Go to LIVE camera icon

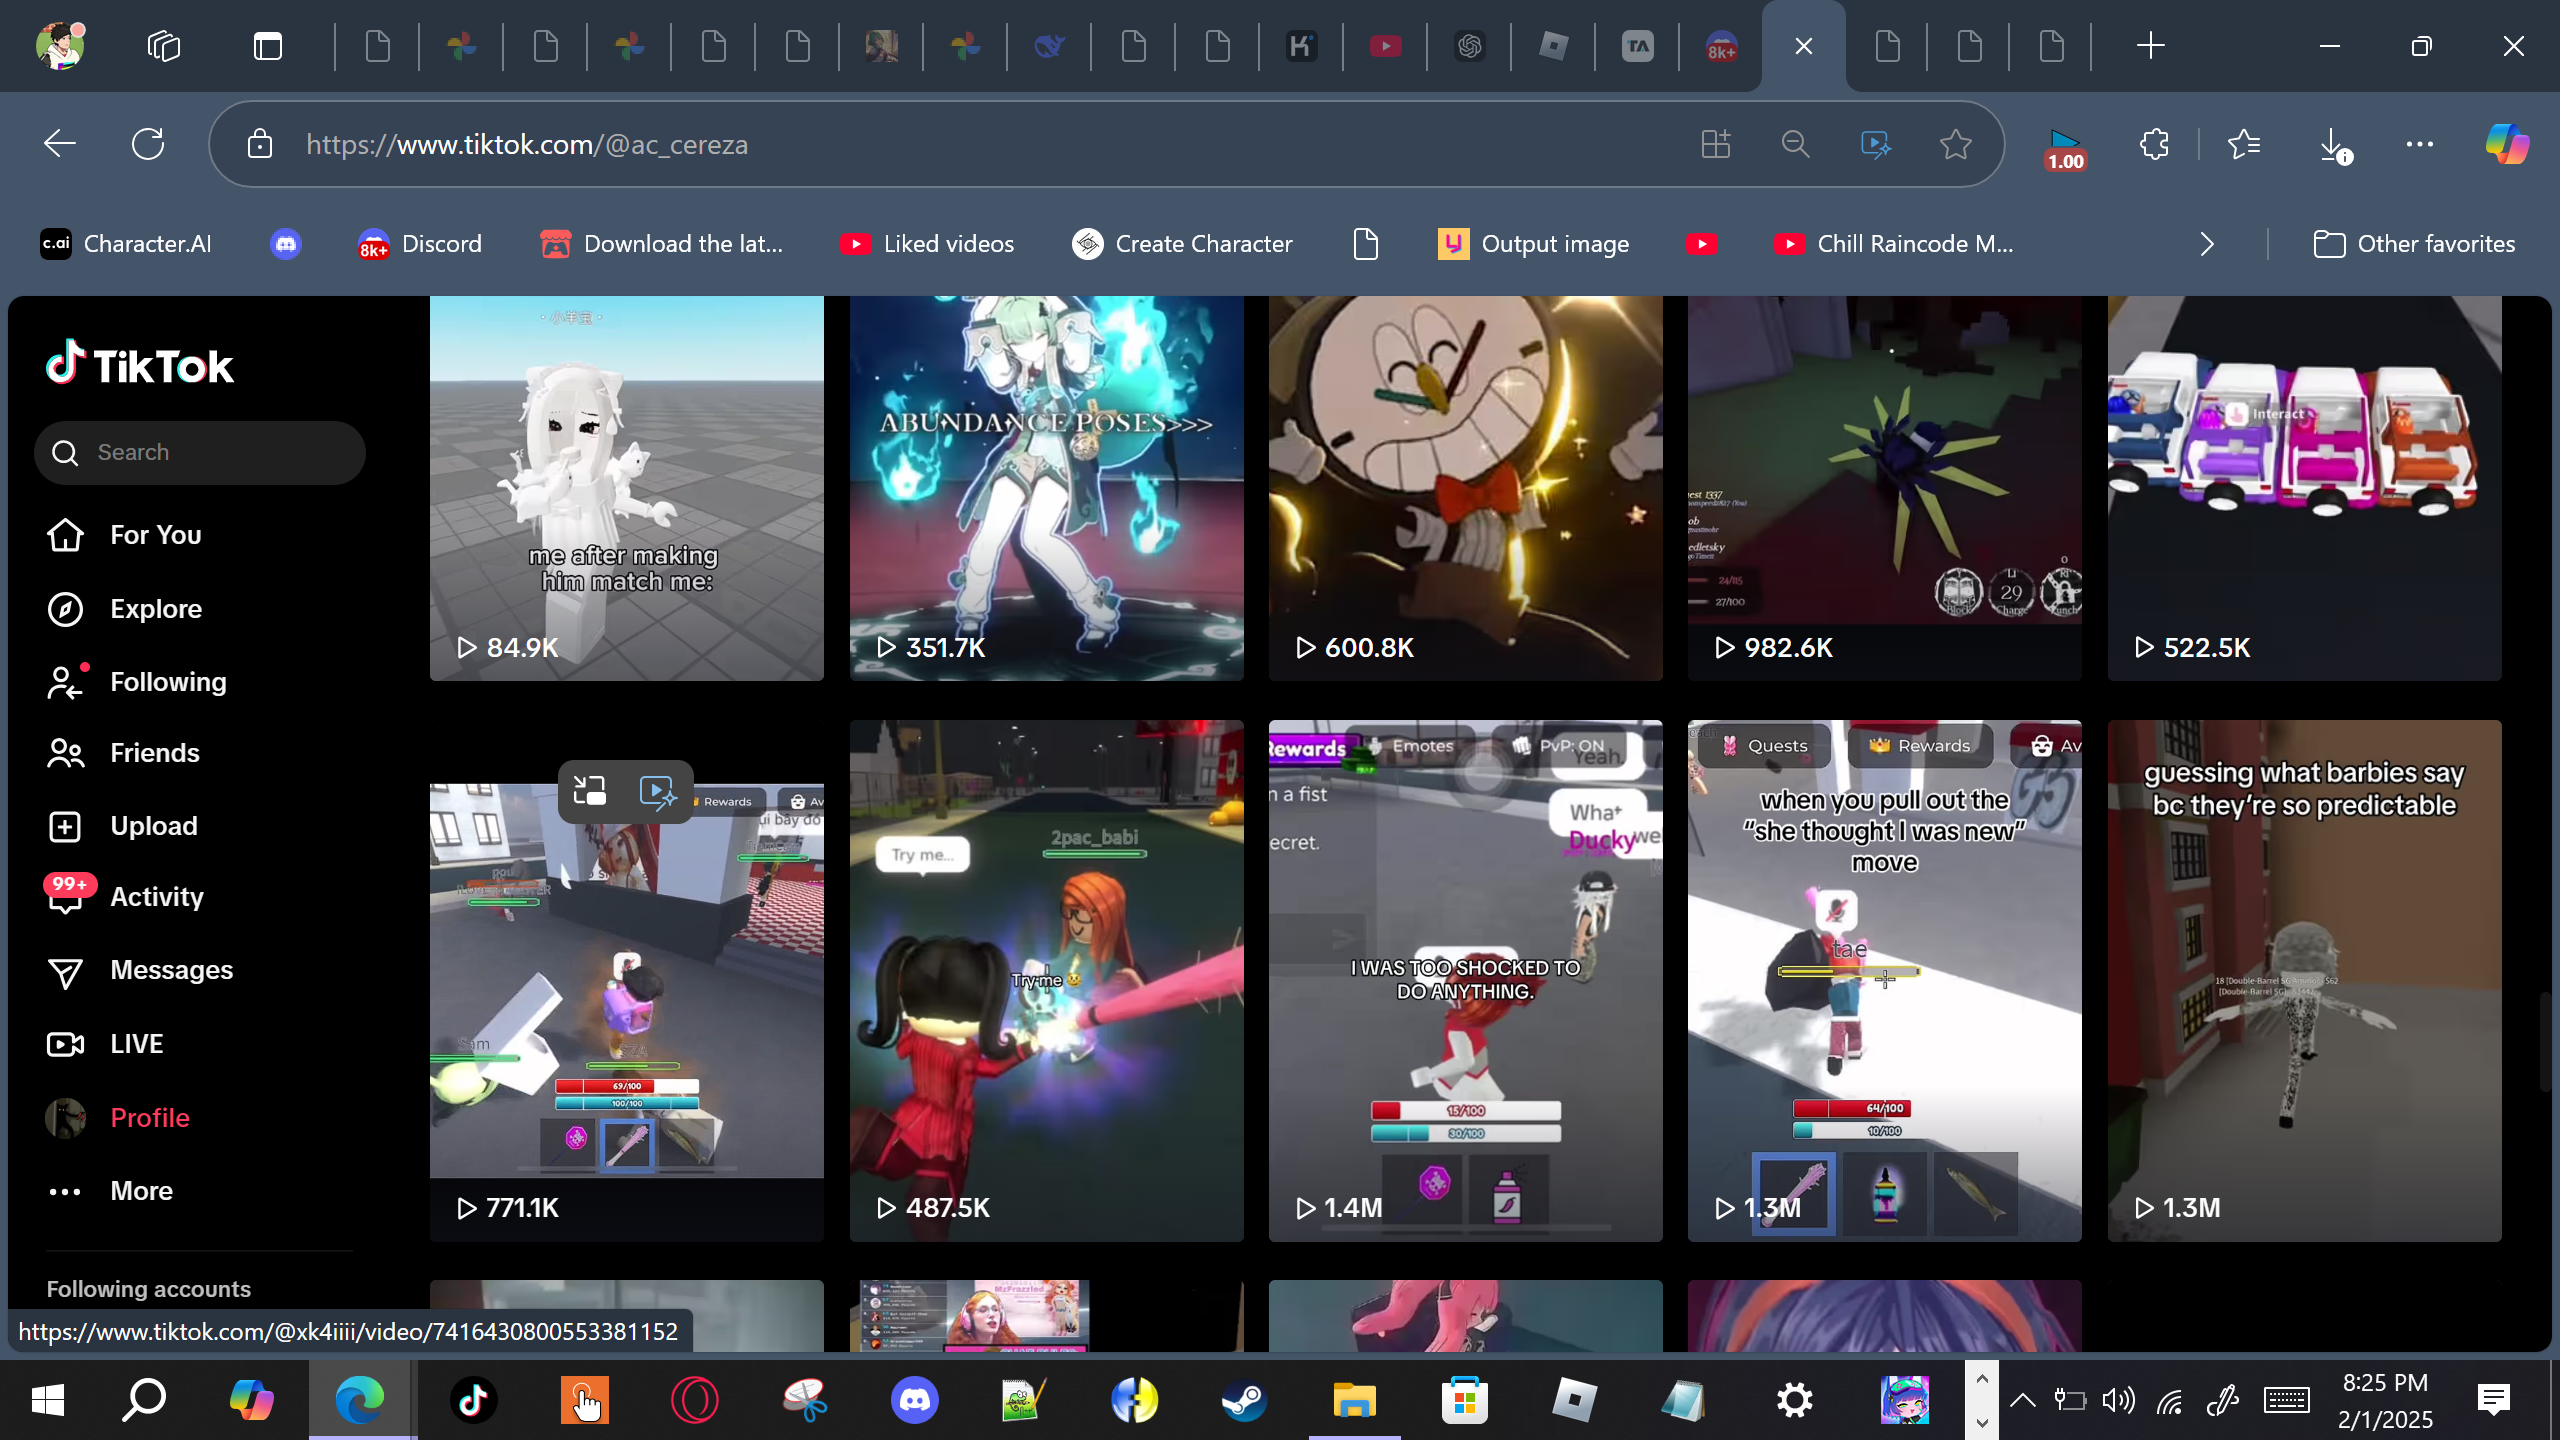pyautogui.click(x=65, y=1044)
